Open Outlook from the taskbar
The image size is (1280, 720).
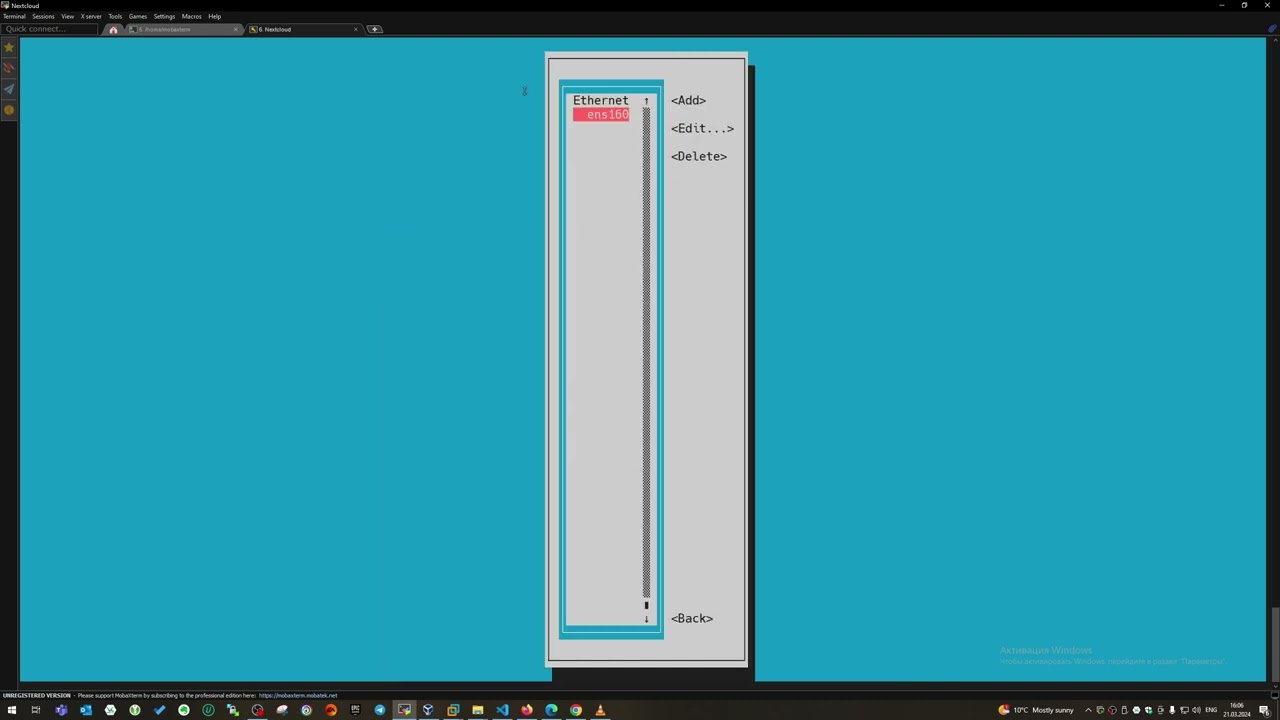coord(86,710)
